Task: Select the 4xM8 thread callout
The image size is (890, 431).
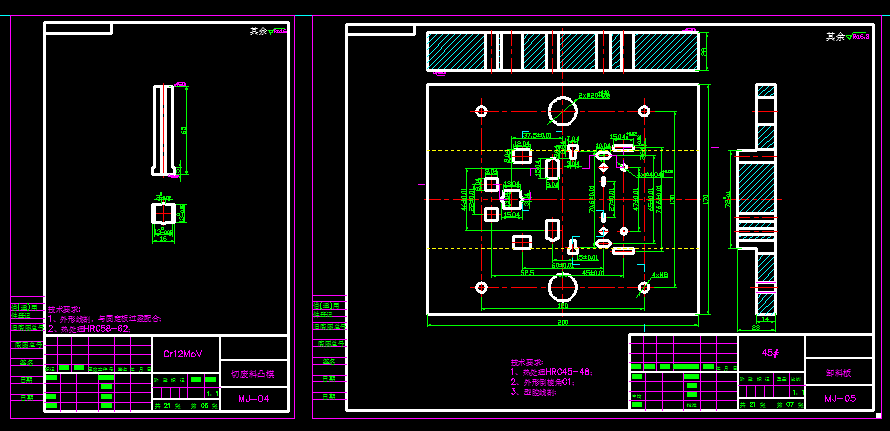Action: (x=660, y=275)
